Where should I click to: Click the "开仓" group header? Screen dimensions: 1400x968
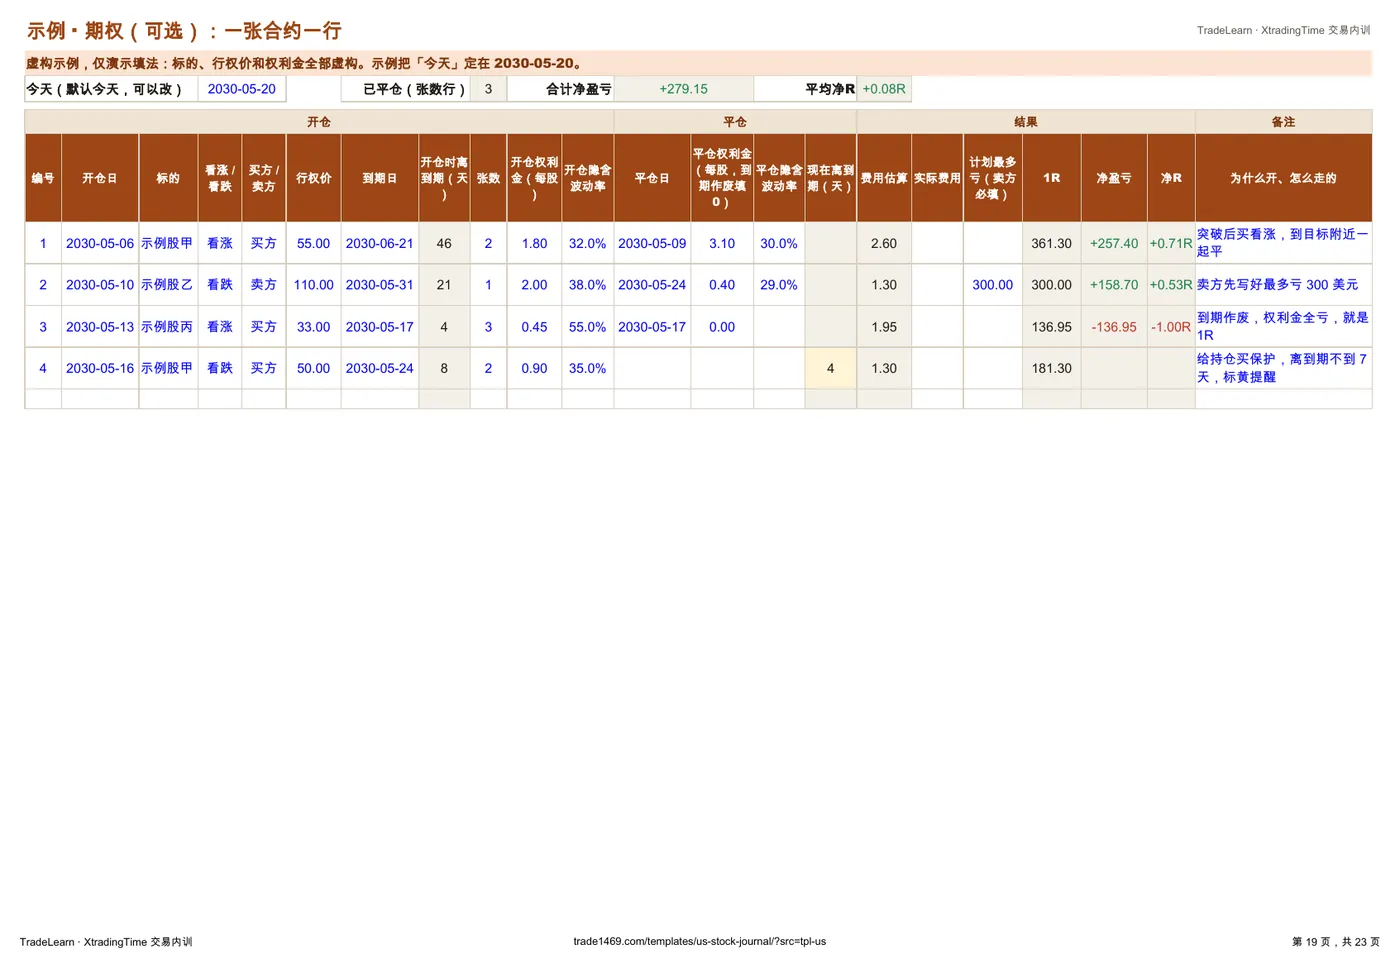tap(319, 122)
